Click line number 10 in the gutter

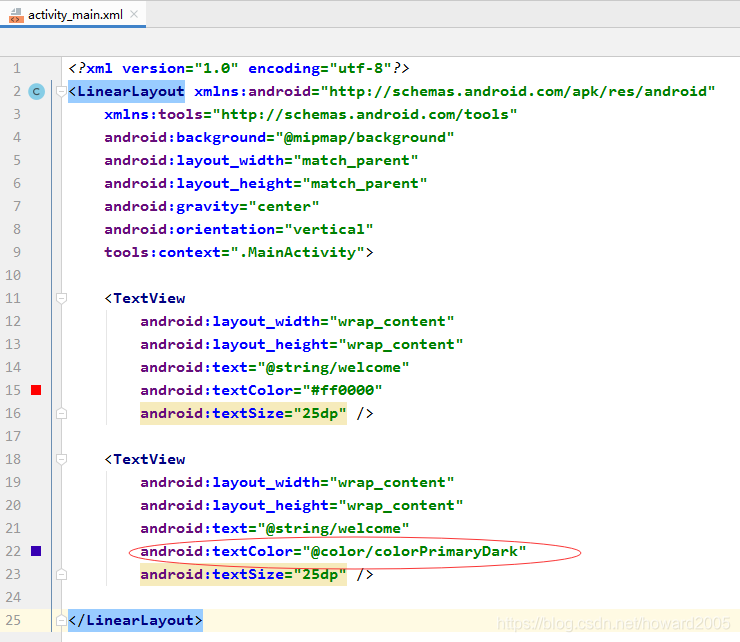[13, 275]
